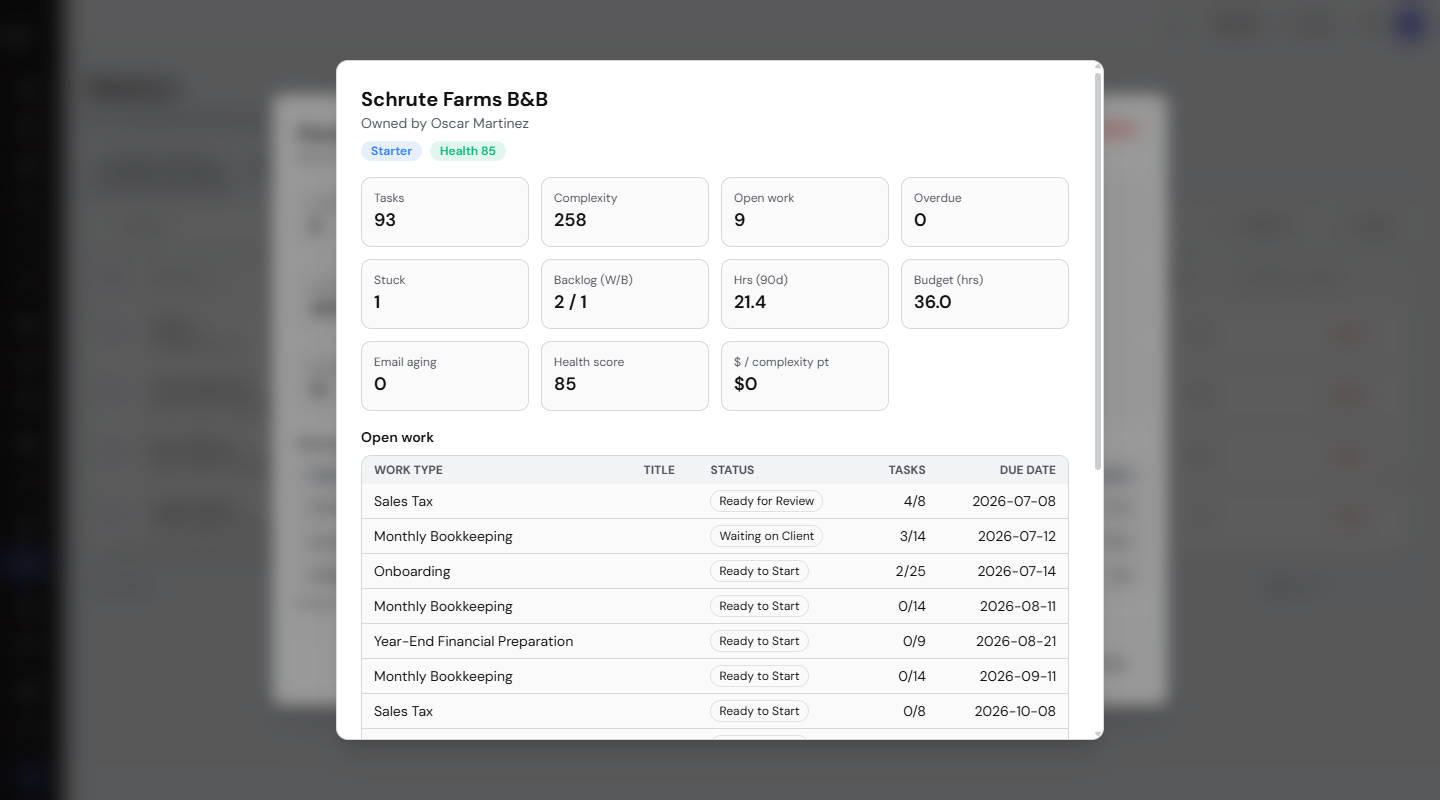
Task: Click Ready to Start pill in Onboarding row
Action: coord(759,571)
